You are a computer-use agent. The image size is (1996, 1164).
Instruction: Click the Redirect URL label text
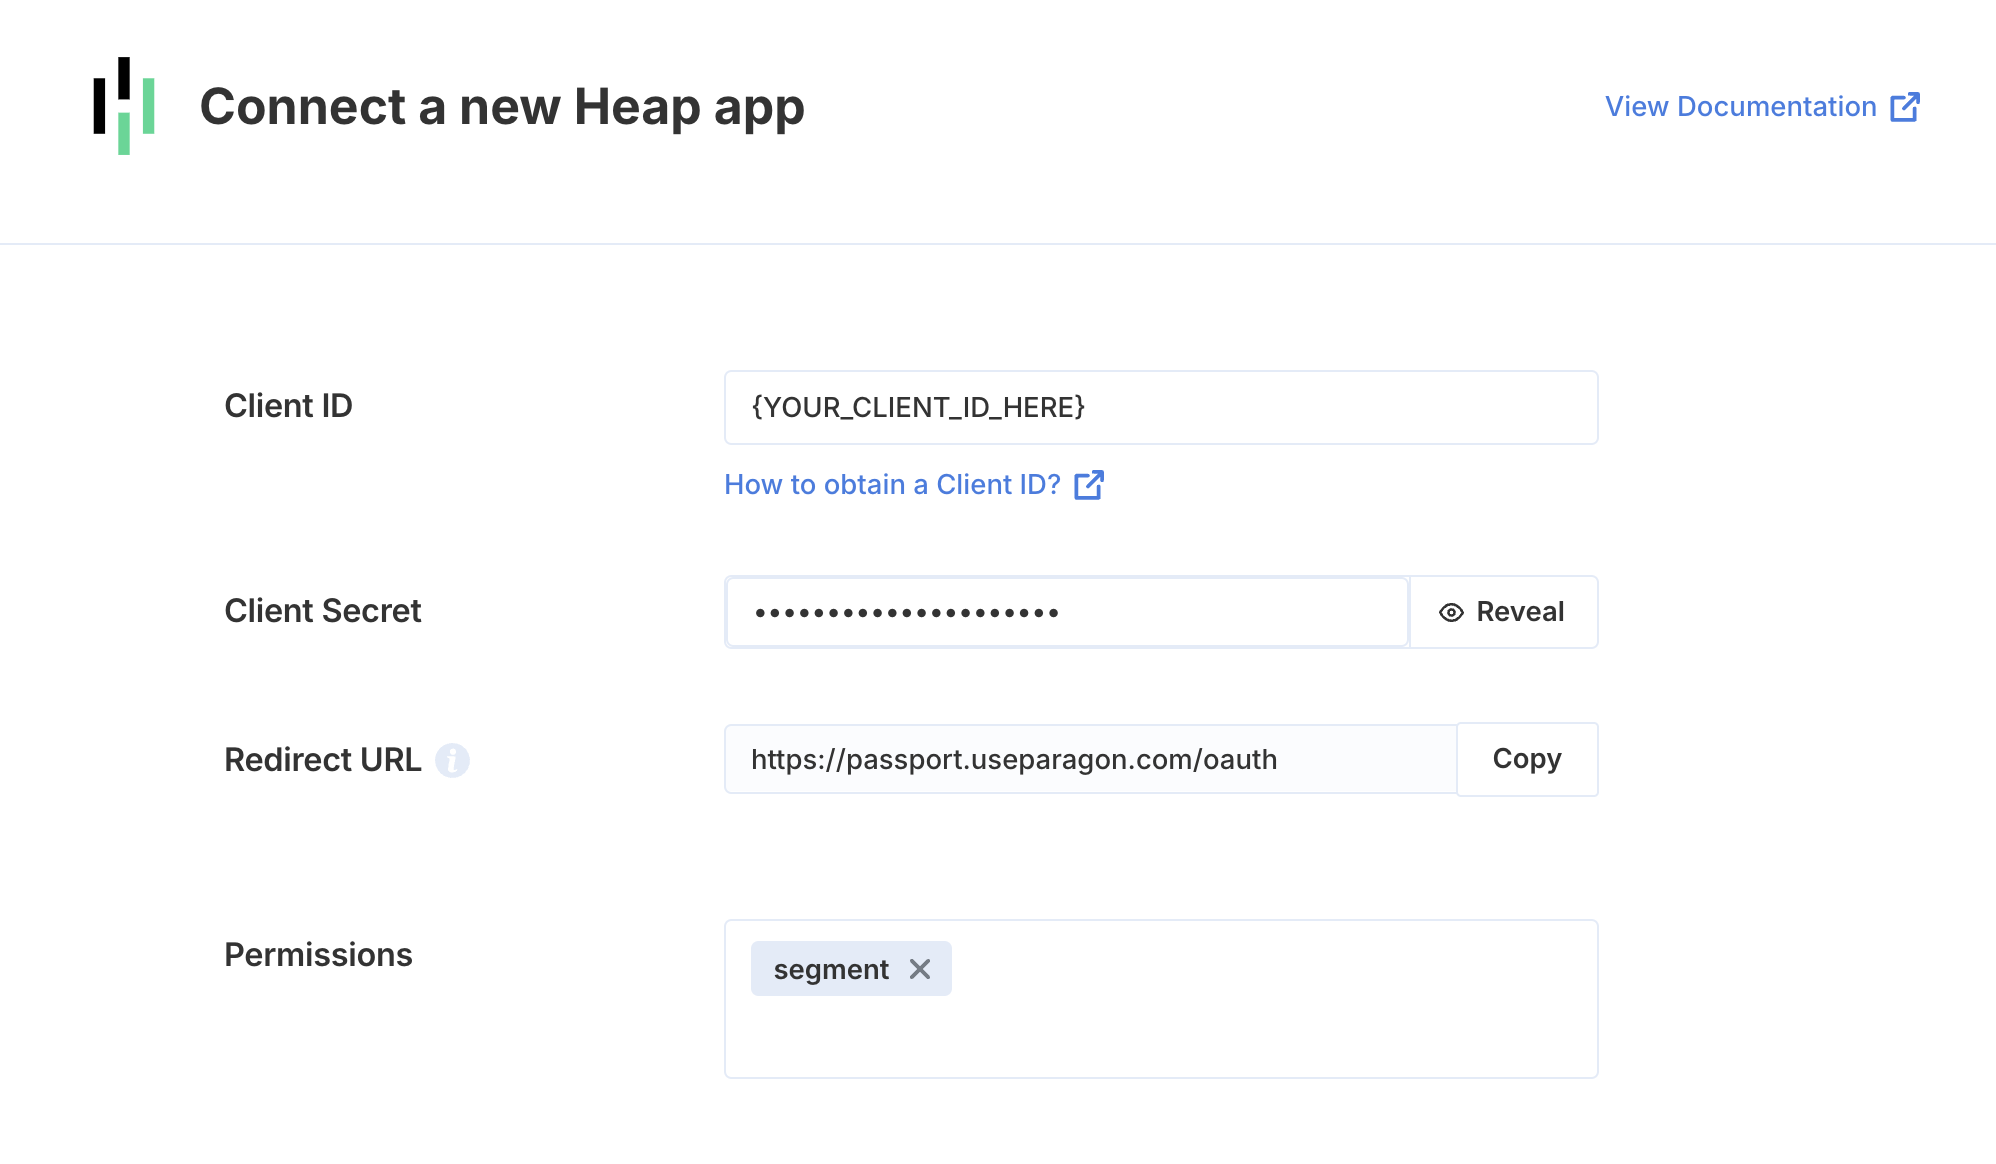[322, 760]
